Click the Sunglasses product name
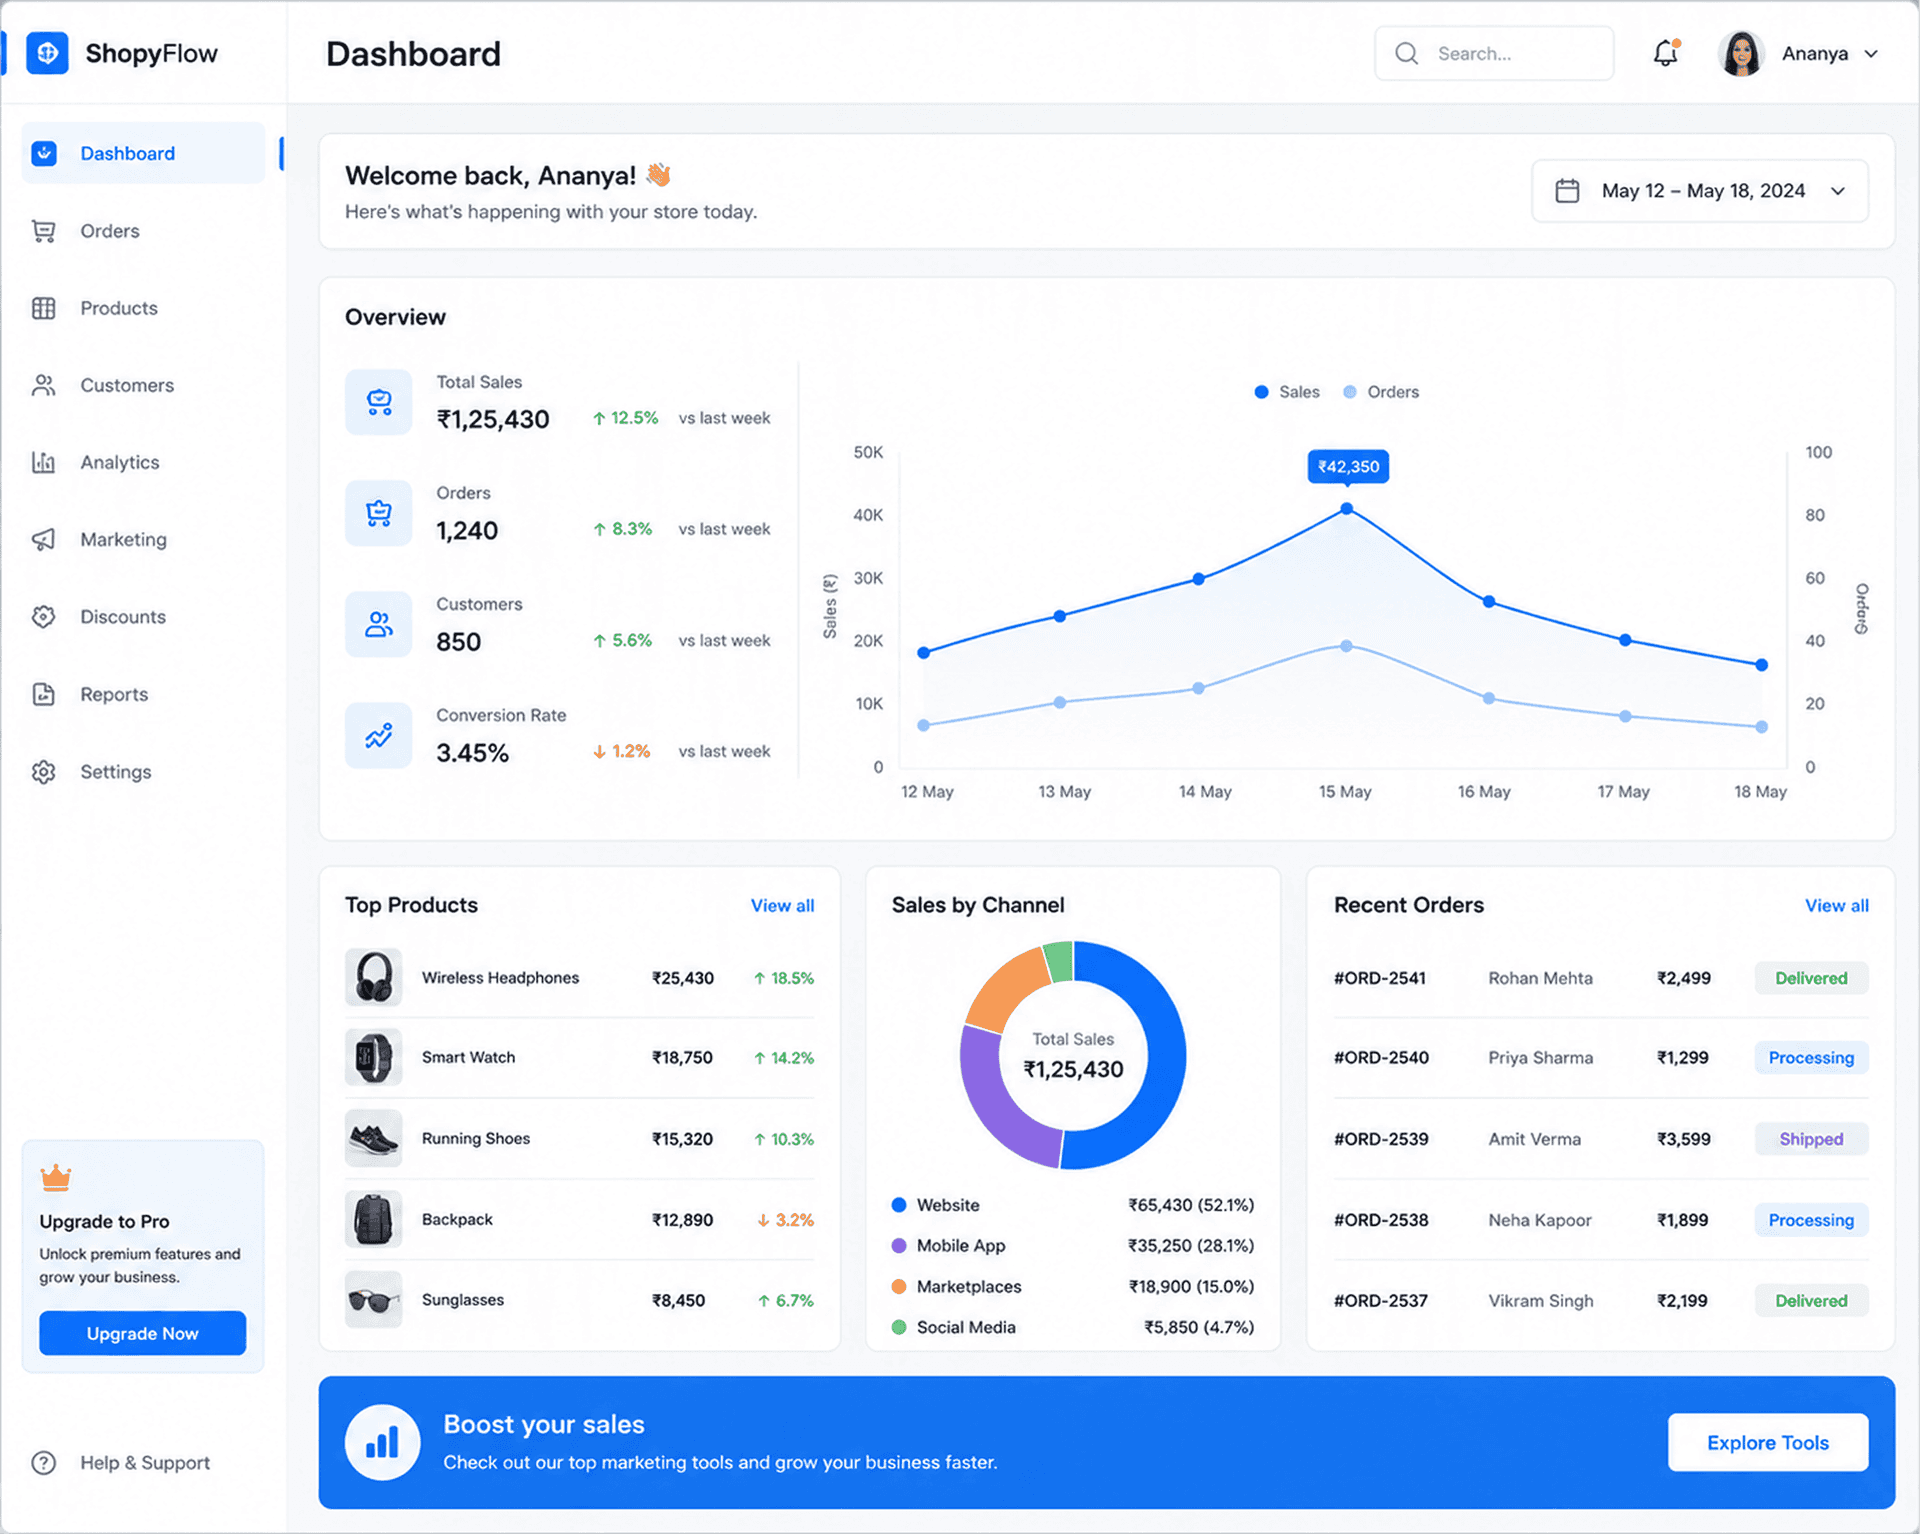Viewport: 1920px width, 1534px height. point(463,1300)
